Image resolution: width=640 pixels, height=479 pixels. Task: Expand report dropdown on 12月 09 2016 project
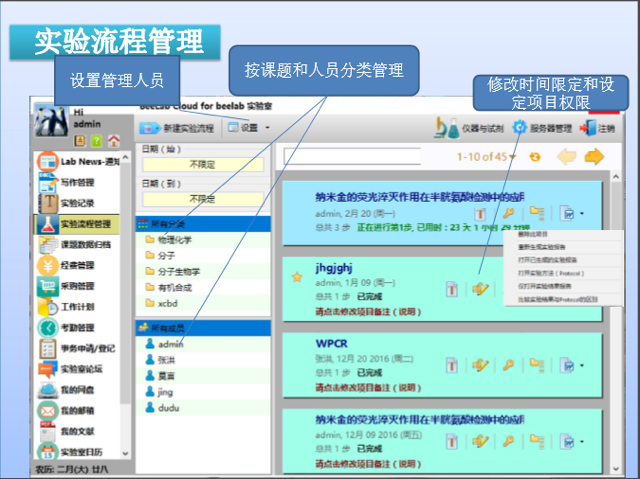(582, 441)
